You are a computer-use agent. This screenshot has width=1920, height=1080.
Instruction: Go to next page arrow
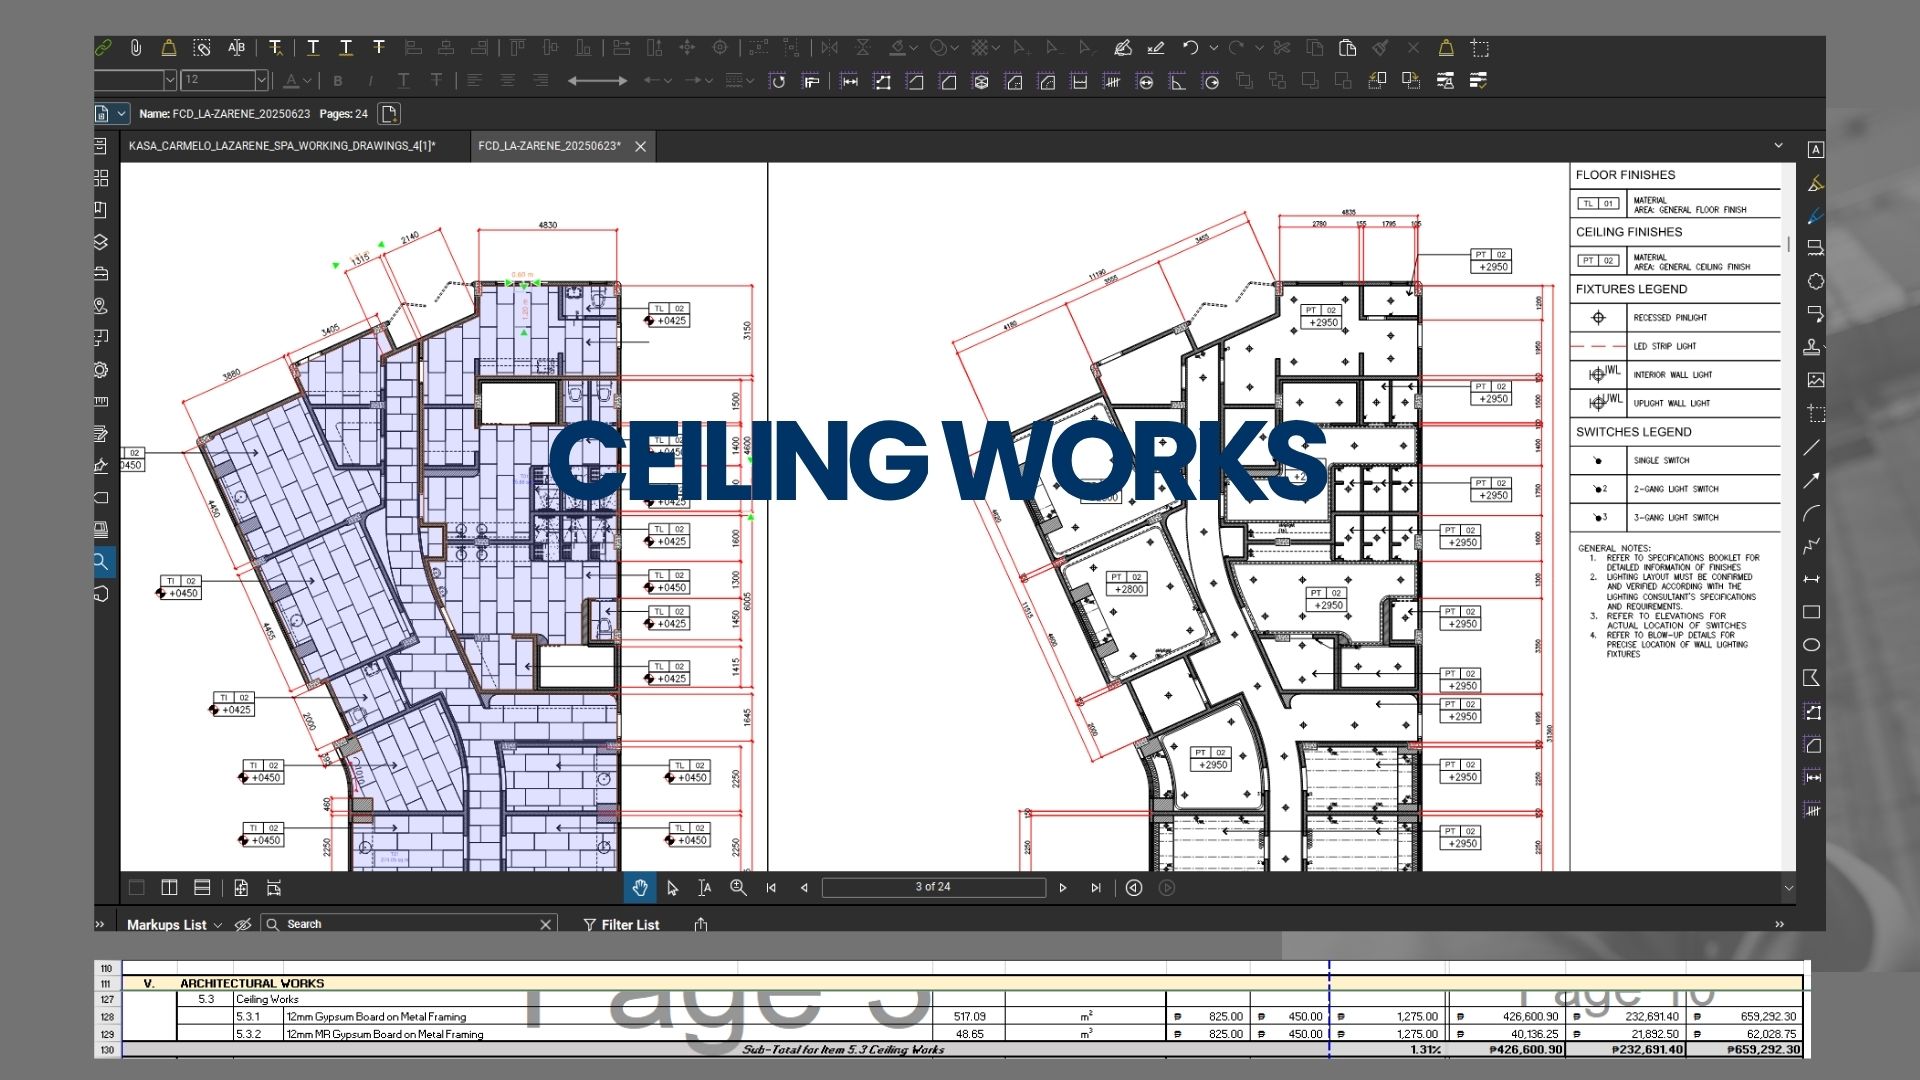[1062, 888]
